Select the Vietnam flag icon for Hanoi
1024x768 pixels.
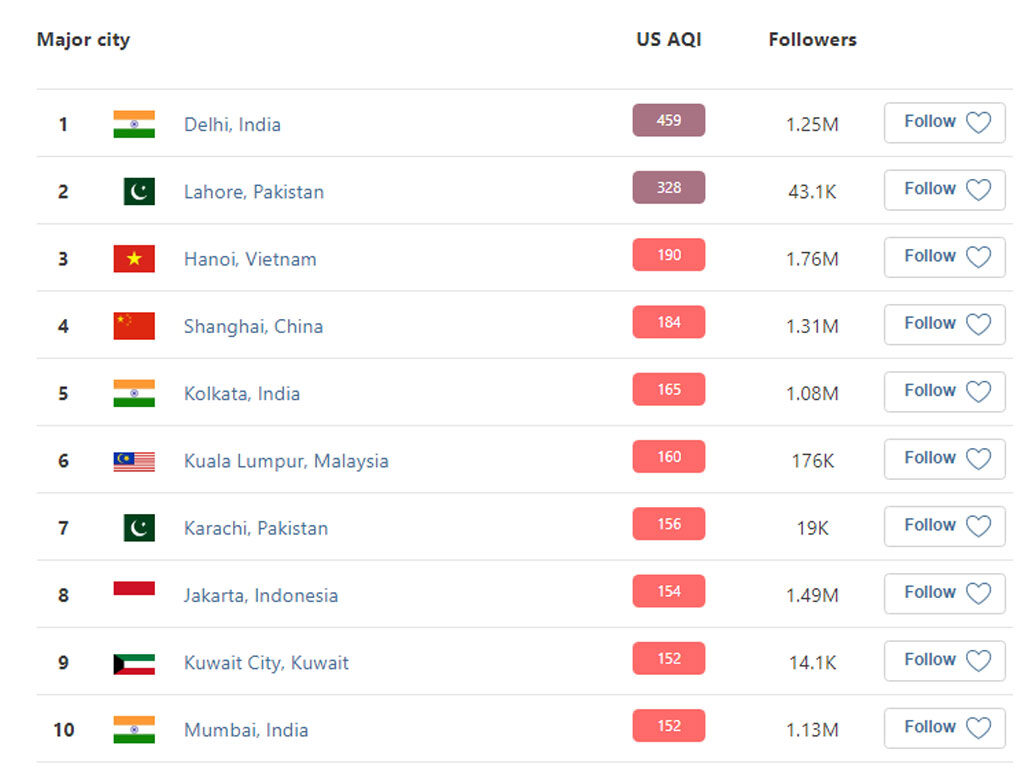[x=134, y=258]
